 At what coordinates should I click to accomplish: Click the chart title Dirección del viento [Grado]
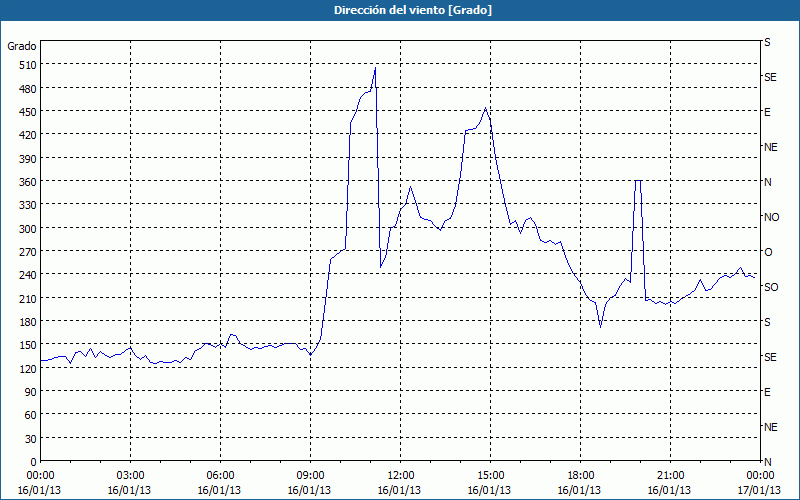pyautogui.click(x=413, y=10)
